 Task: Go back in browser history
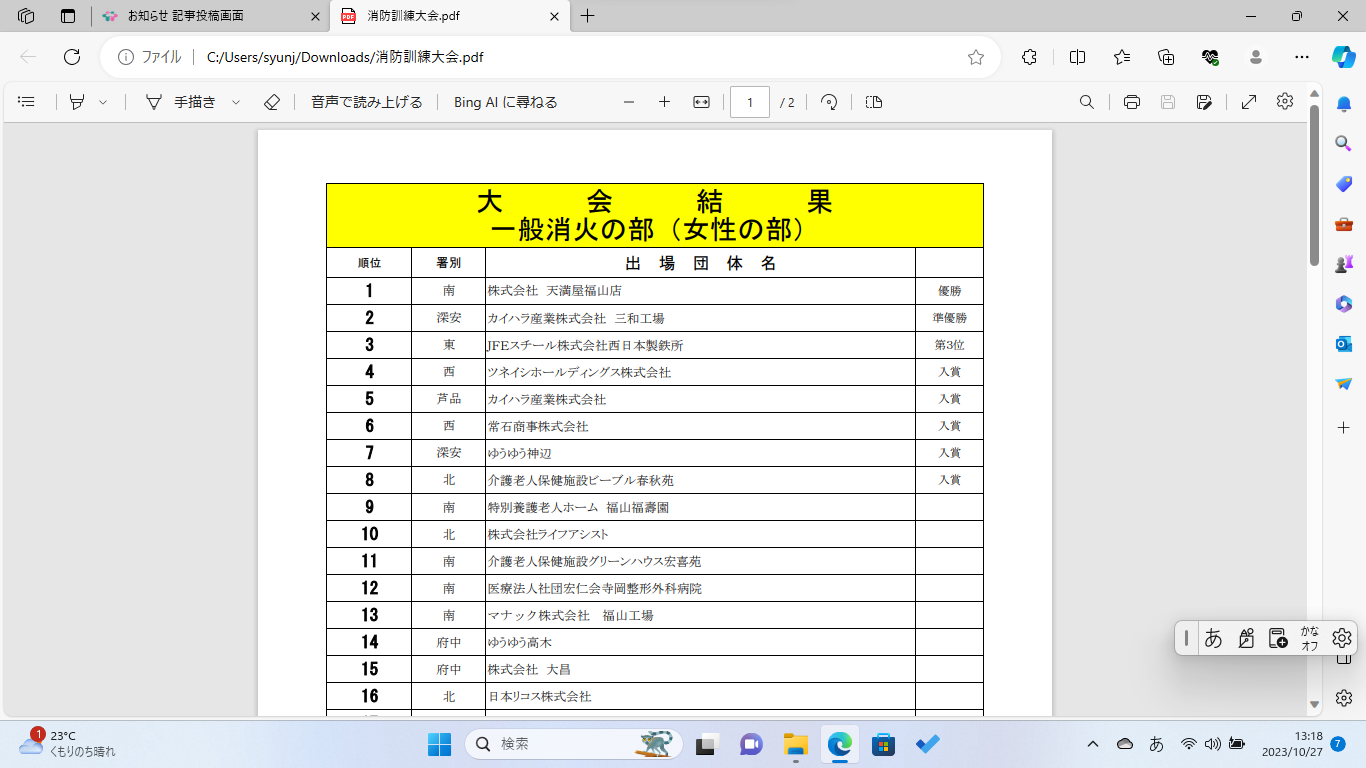(28, 57)
